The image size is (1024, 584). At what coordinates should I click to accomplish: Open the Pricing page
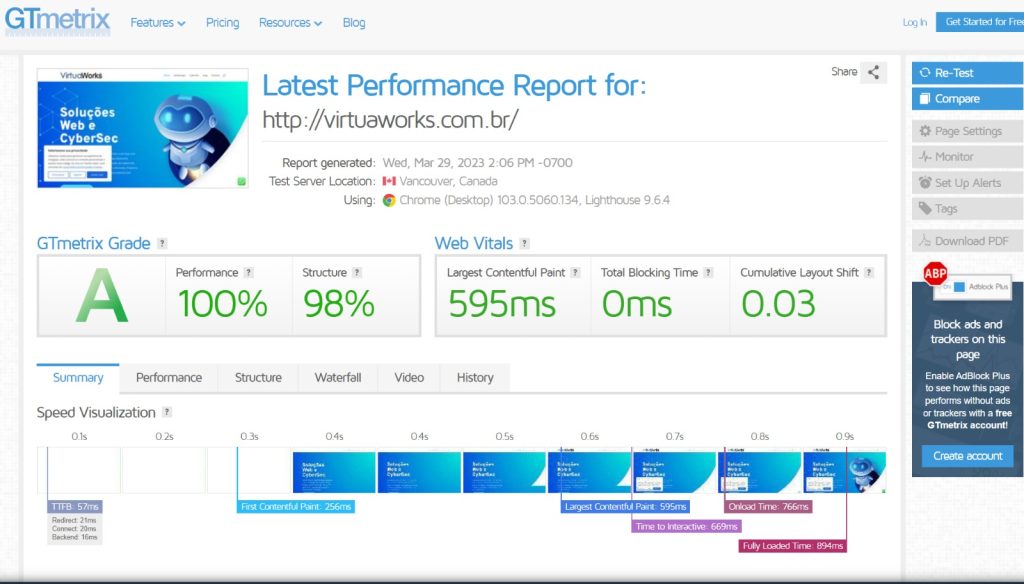(x=222, y=23)
